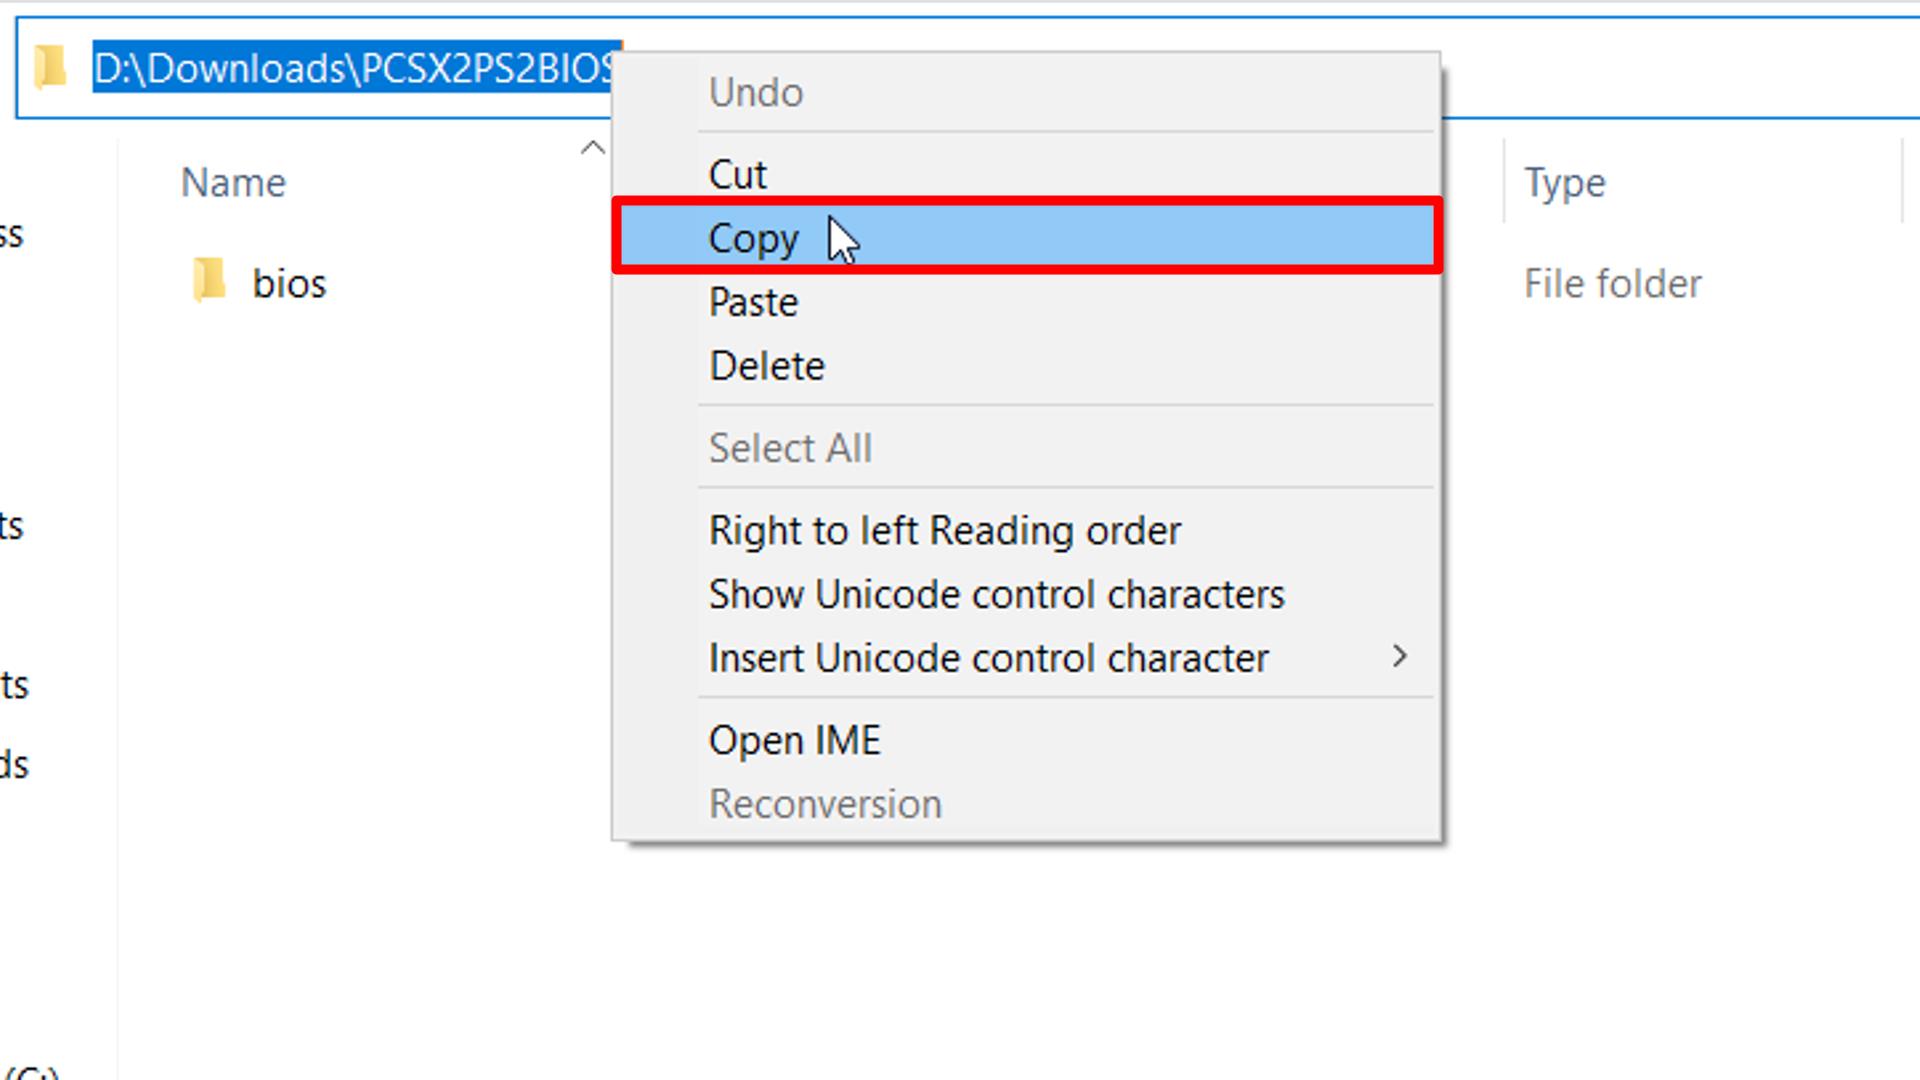This screenshot has height=1080, width=1920.
Task: Choose Open IME from the menu
Action: point(1027,740)
